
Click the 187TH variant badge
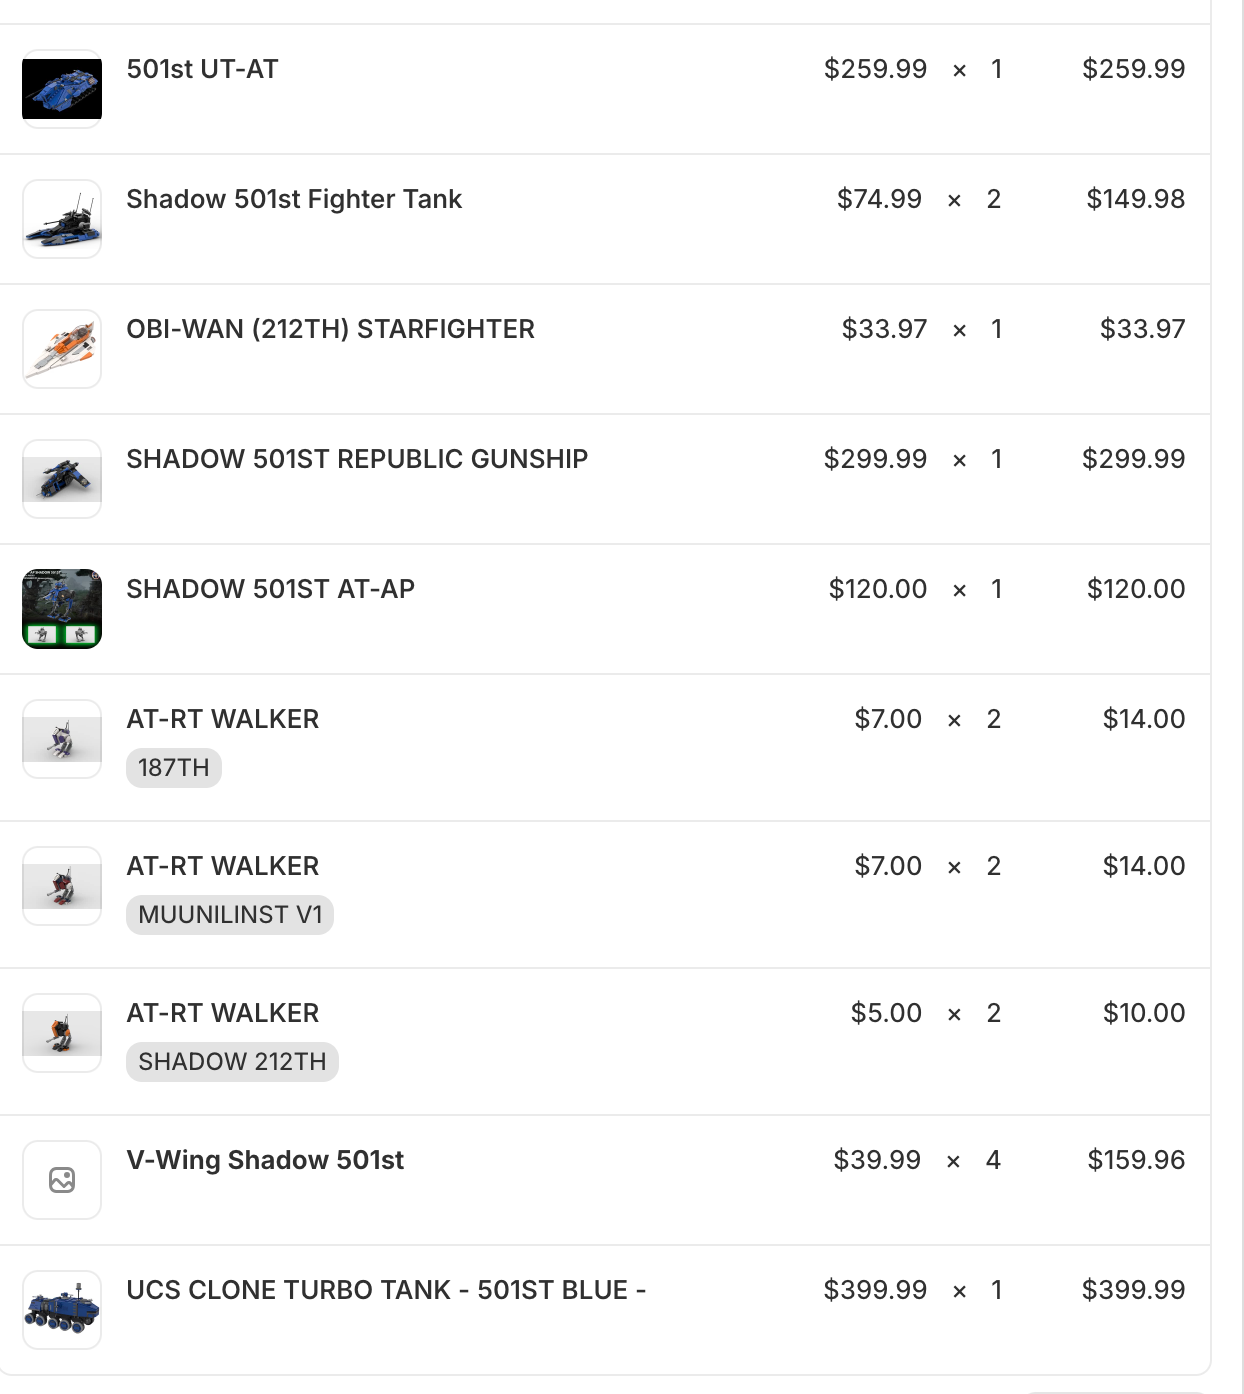click(174, 768)
